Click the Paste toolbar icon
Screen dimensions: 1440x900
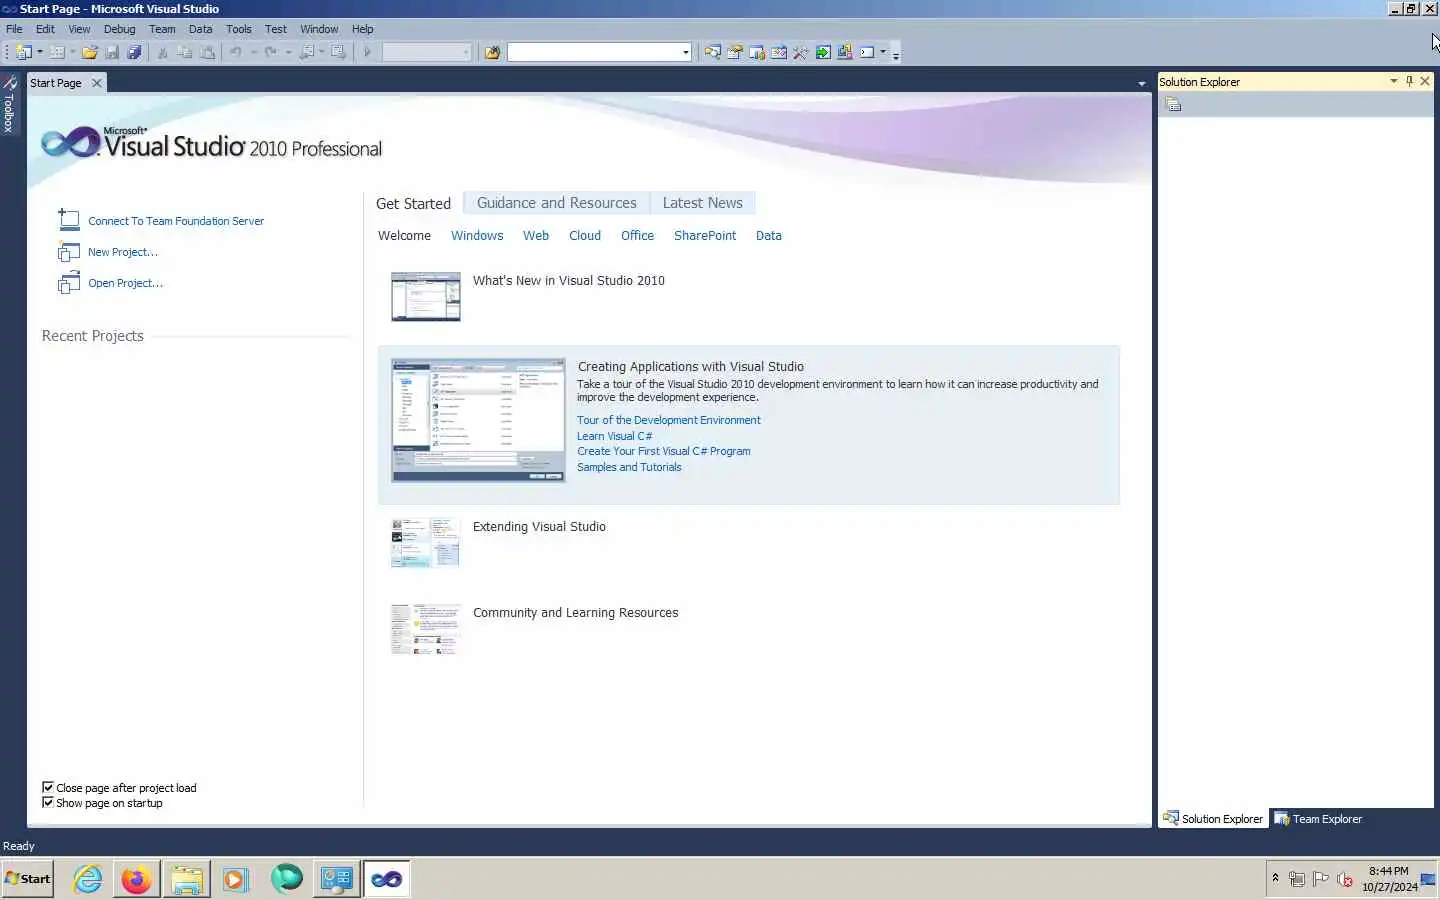(207, 52)
